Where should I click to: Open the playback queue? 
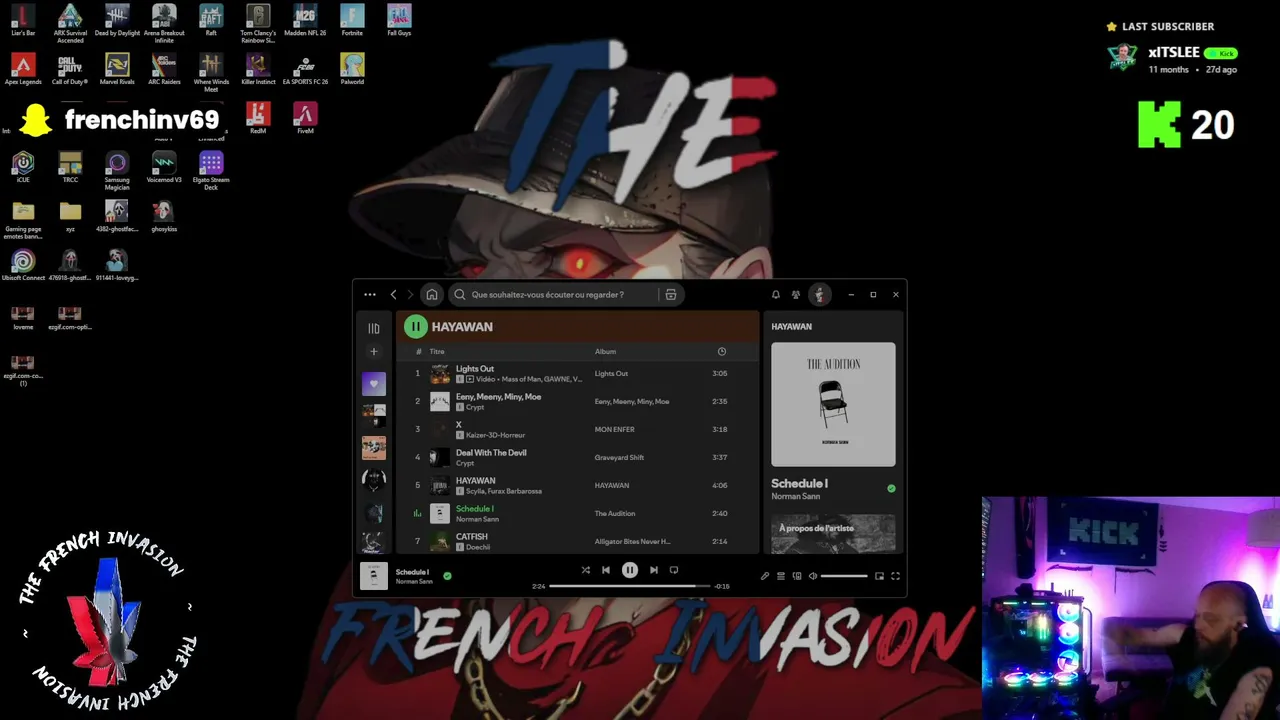coord(781,576)
